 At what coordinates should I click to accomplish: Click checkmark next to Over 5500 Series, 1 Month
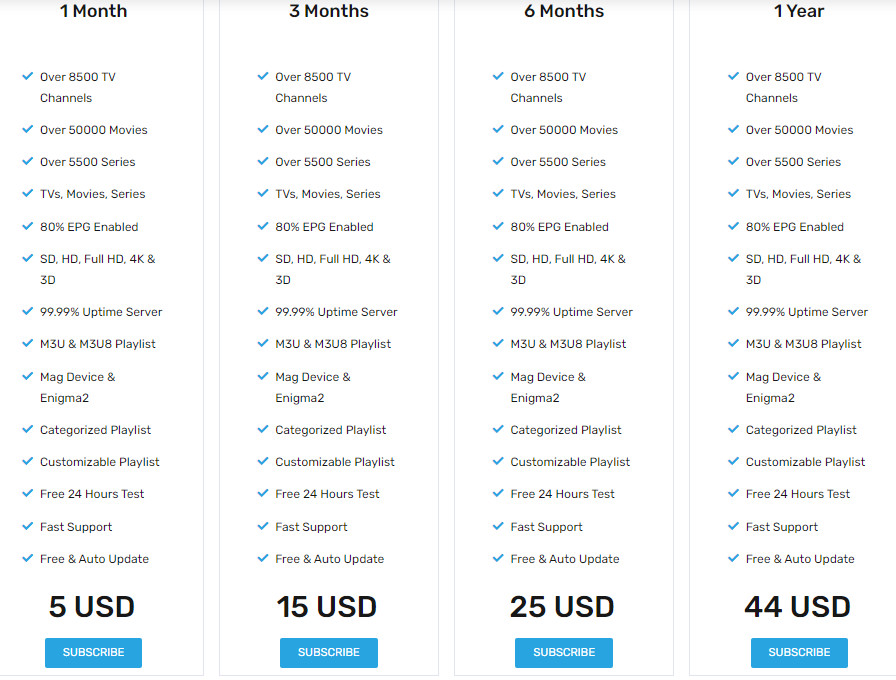pyautogui.click(x=27, y=161)
